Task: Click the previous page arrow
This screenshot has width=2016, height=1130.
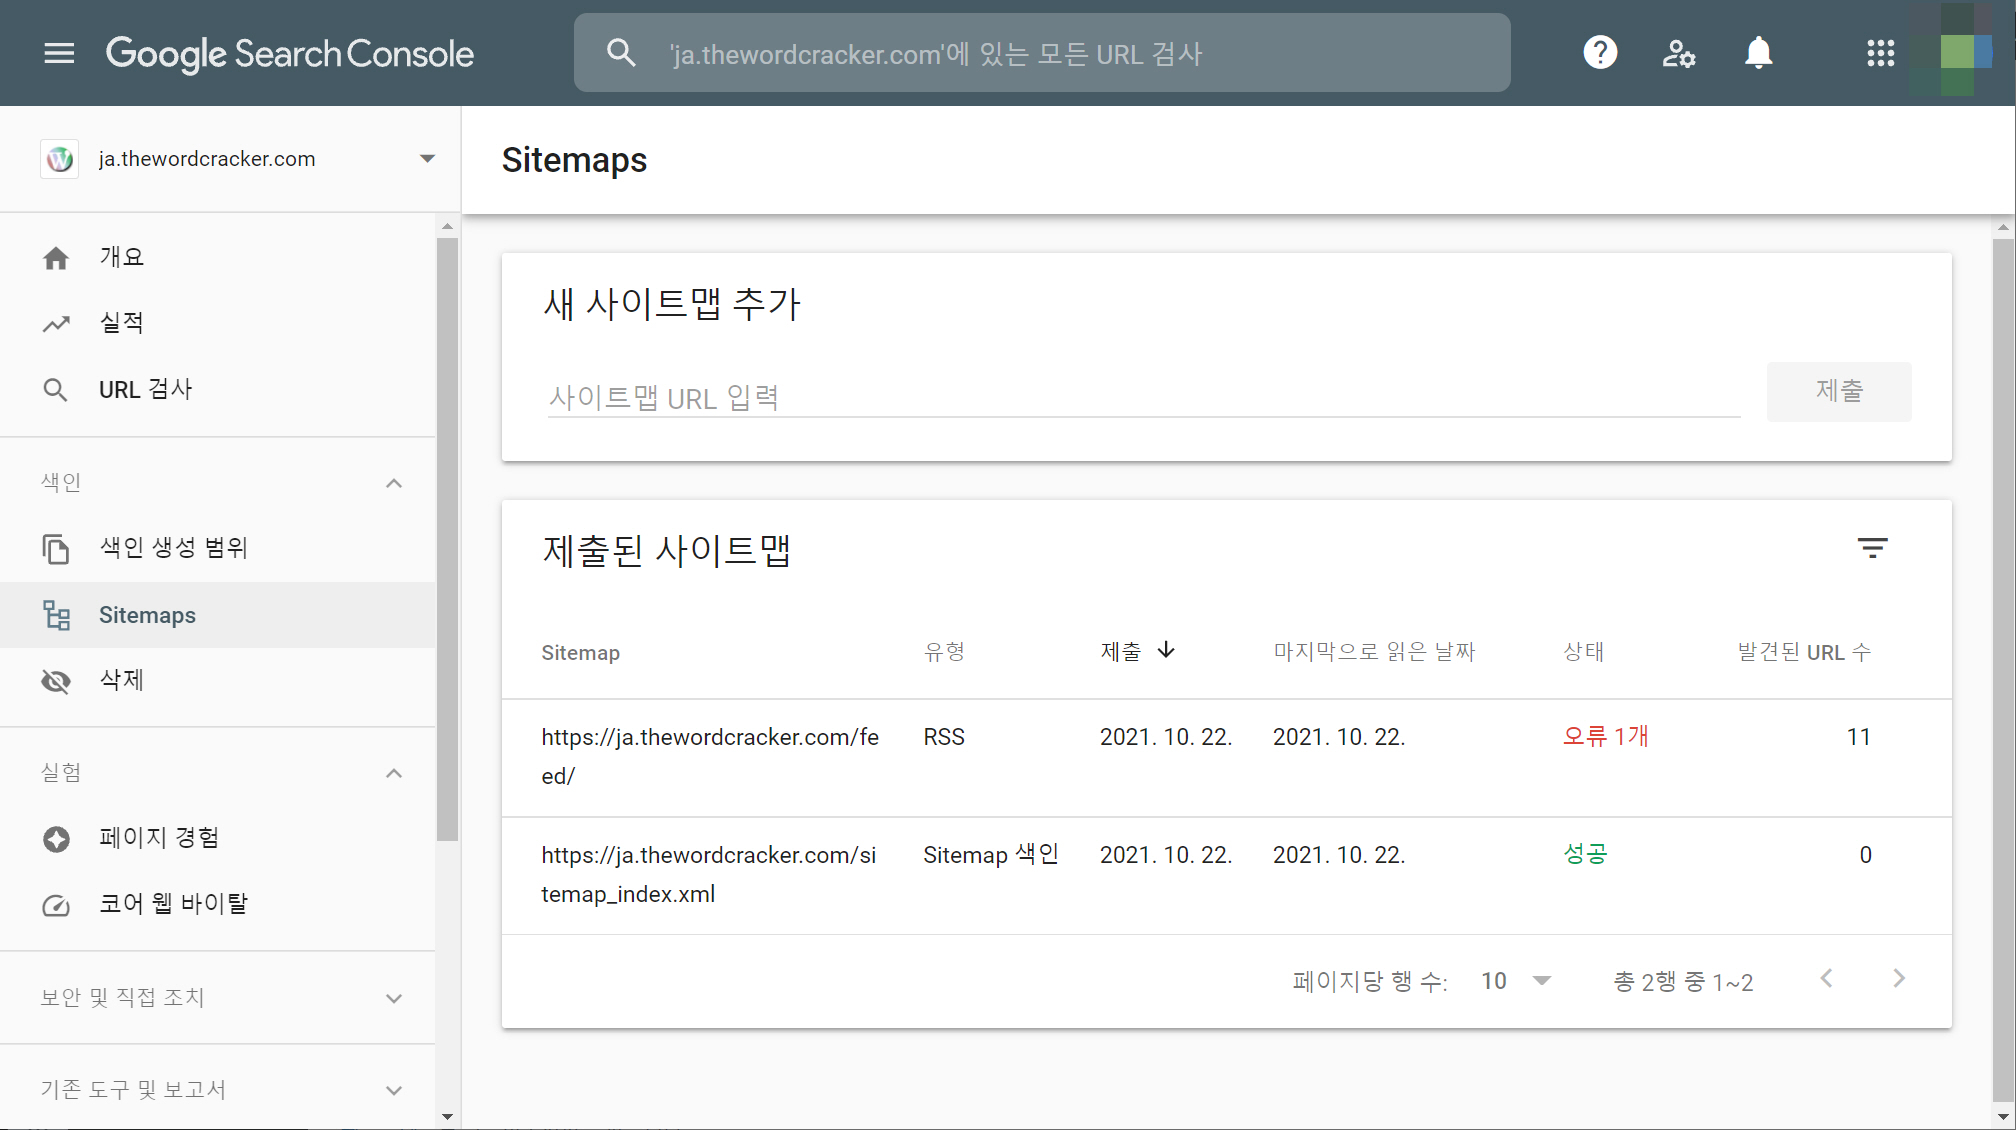Action: click(1826, 979)
